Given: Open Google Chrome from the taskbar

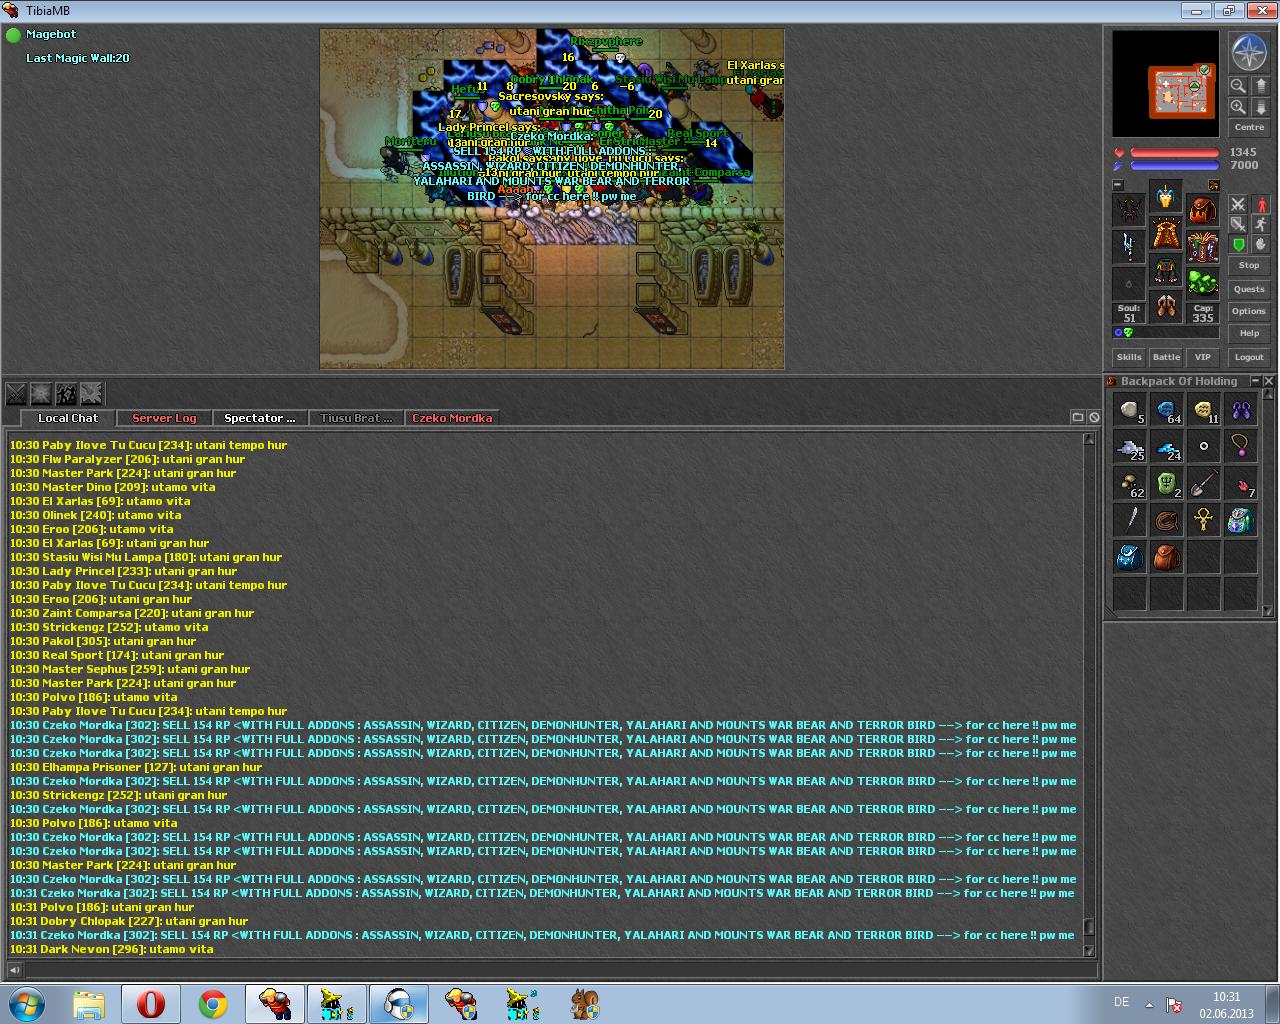Looking at the screenshot, I should (x=212, y=1003).
